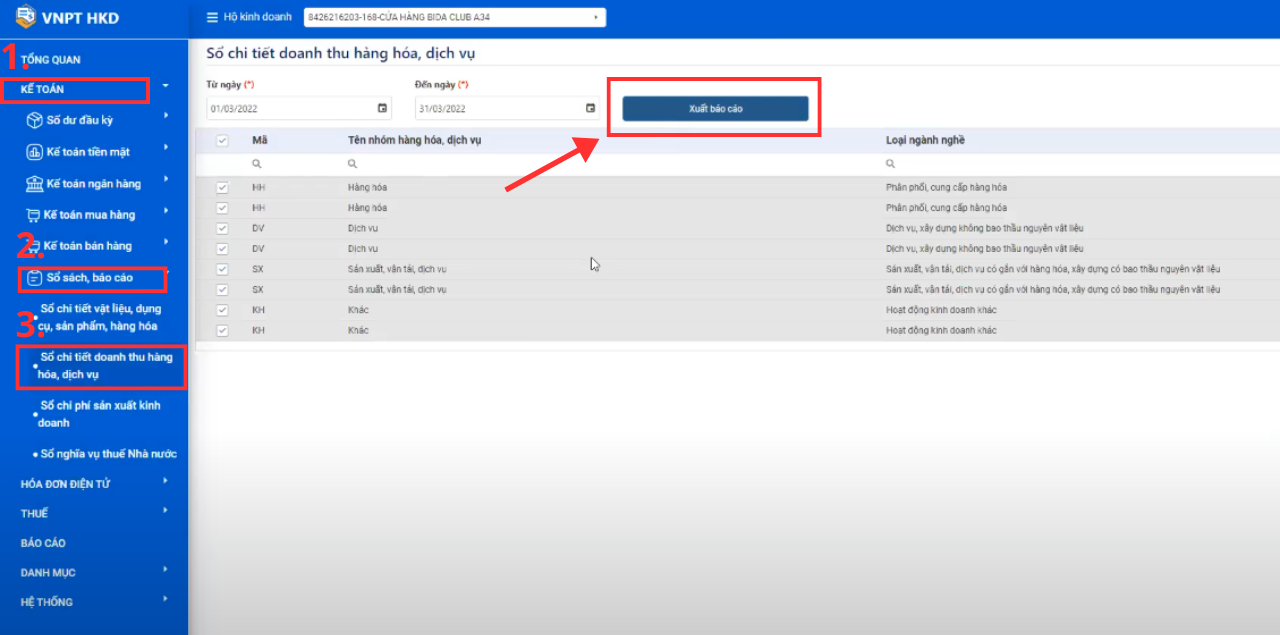Image resolution: width=1280 pixels, height=635 pixels.
Task: Open the Đến ngày calendar picker icon
Action: pos(590,108)
